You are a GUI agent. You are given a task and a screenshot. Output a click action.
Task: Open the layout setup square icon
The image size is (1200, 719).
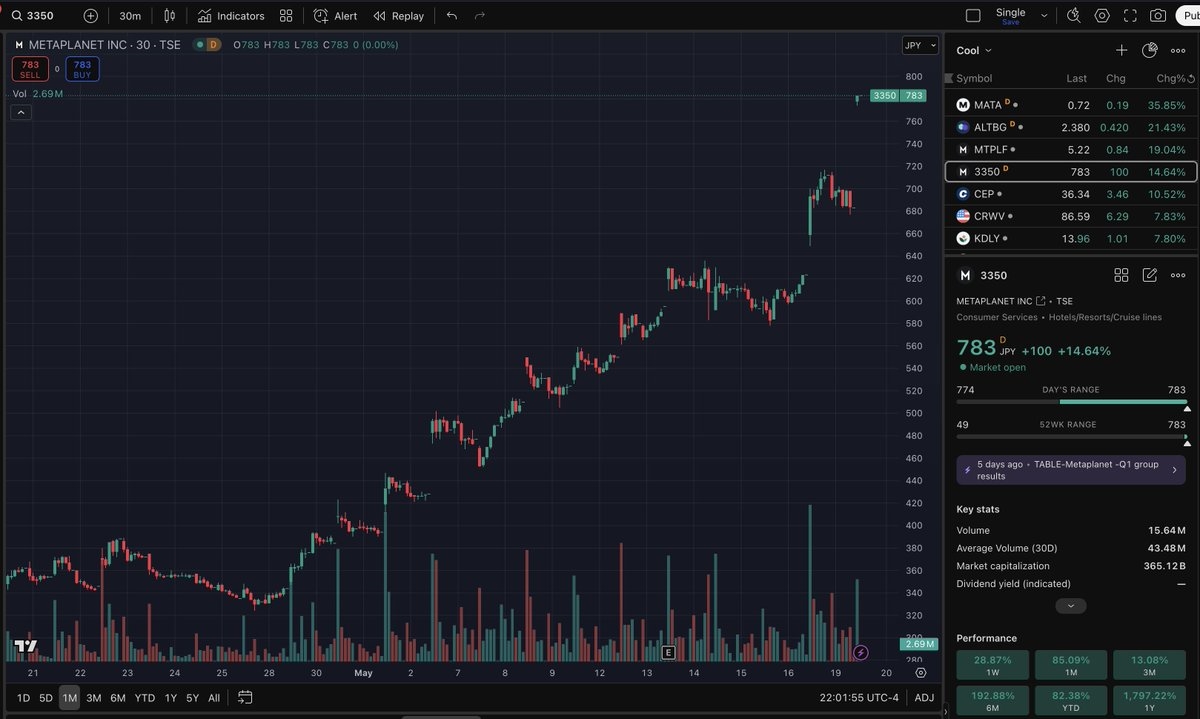click(x=973, y=16)
